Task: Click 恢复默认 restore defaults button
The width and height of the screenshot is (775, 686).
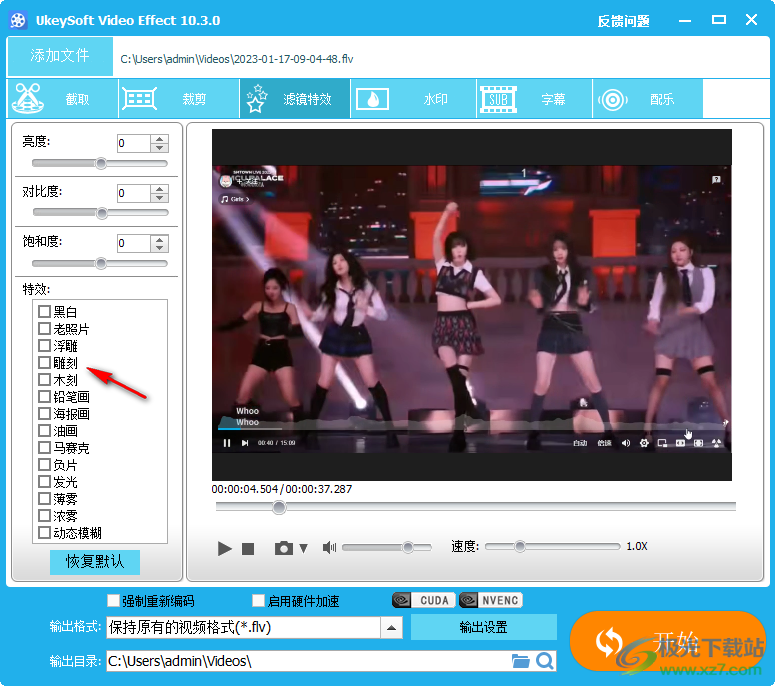Action: [95, 562]
